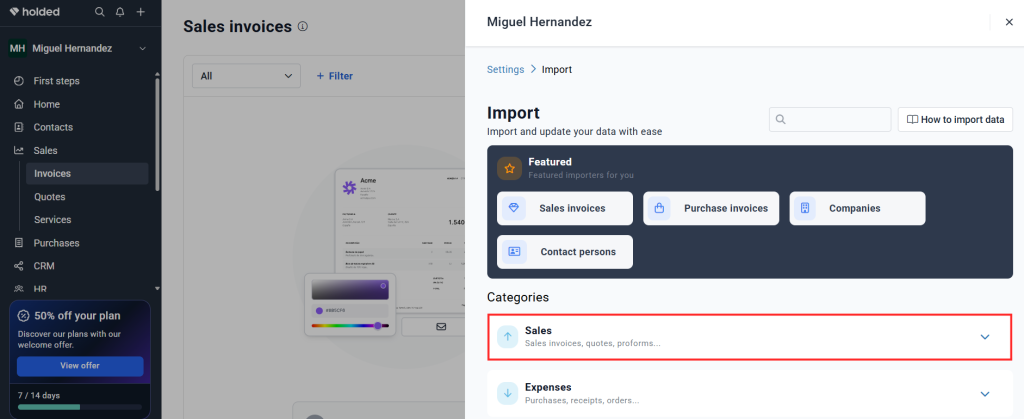This screenshot has height=419, width=1024.
Task: Click the Companies building icon
Action: click(x=805, y=208)
